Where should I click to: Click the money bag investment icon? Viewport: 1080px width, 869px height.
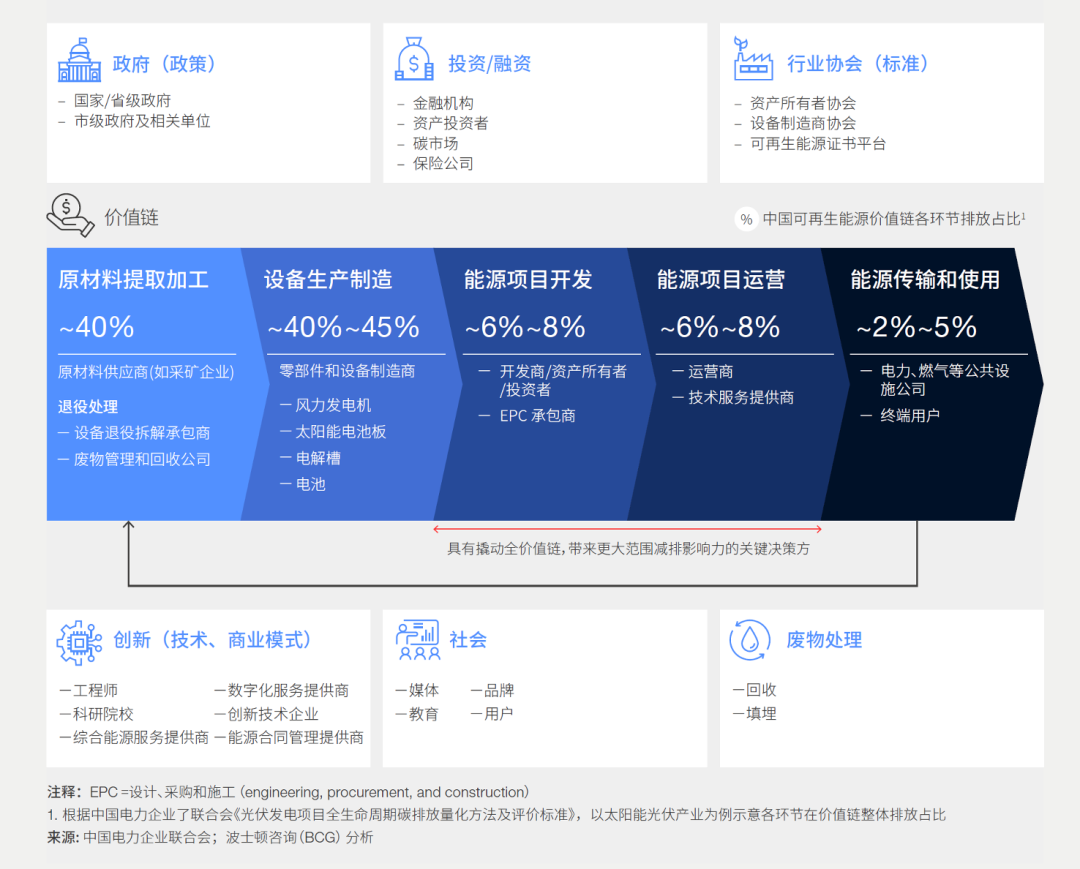coord(414,59)
